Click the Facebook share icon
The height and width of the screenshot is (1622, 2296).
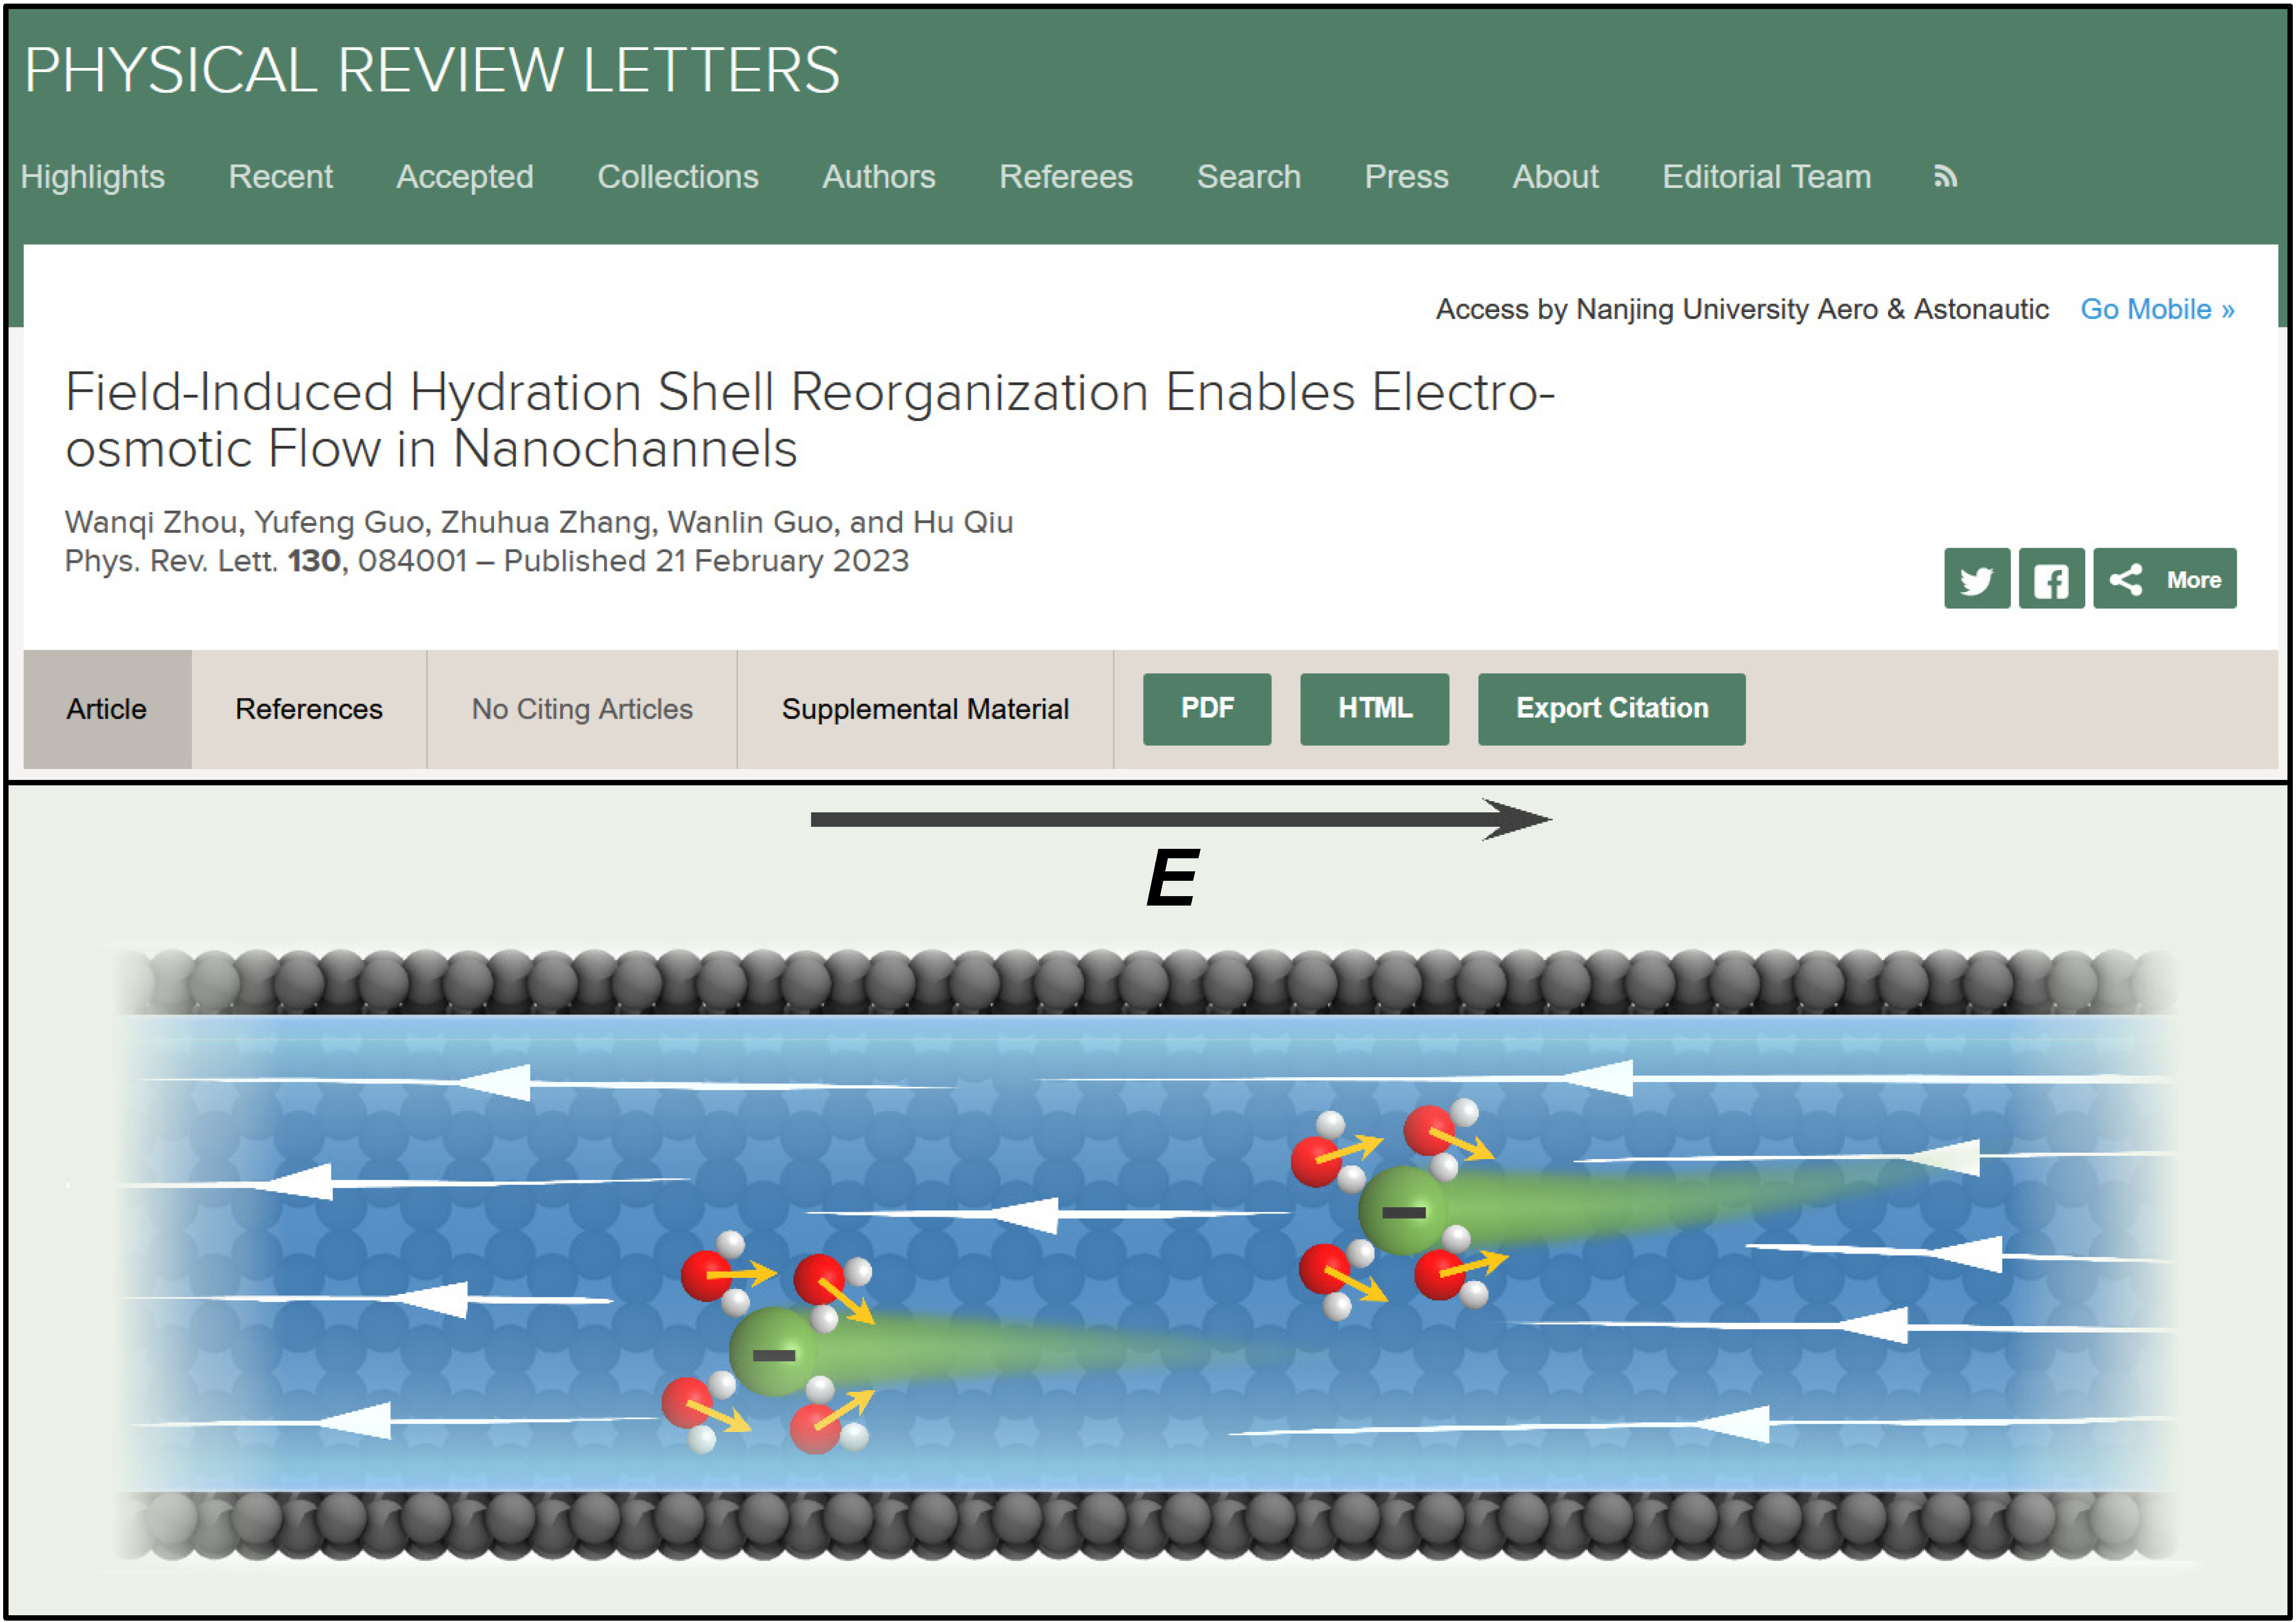click(2051, 579)
